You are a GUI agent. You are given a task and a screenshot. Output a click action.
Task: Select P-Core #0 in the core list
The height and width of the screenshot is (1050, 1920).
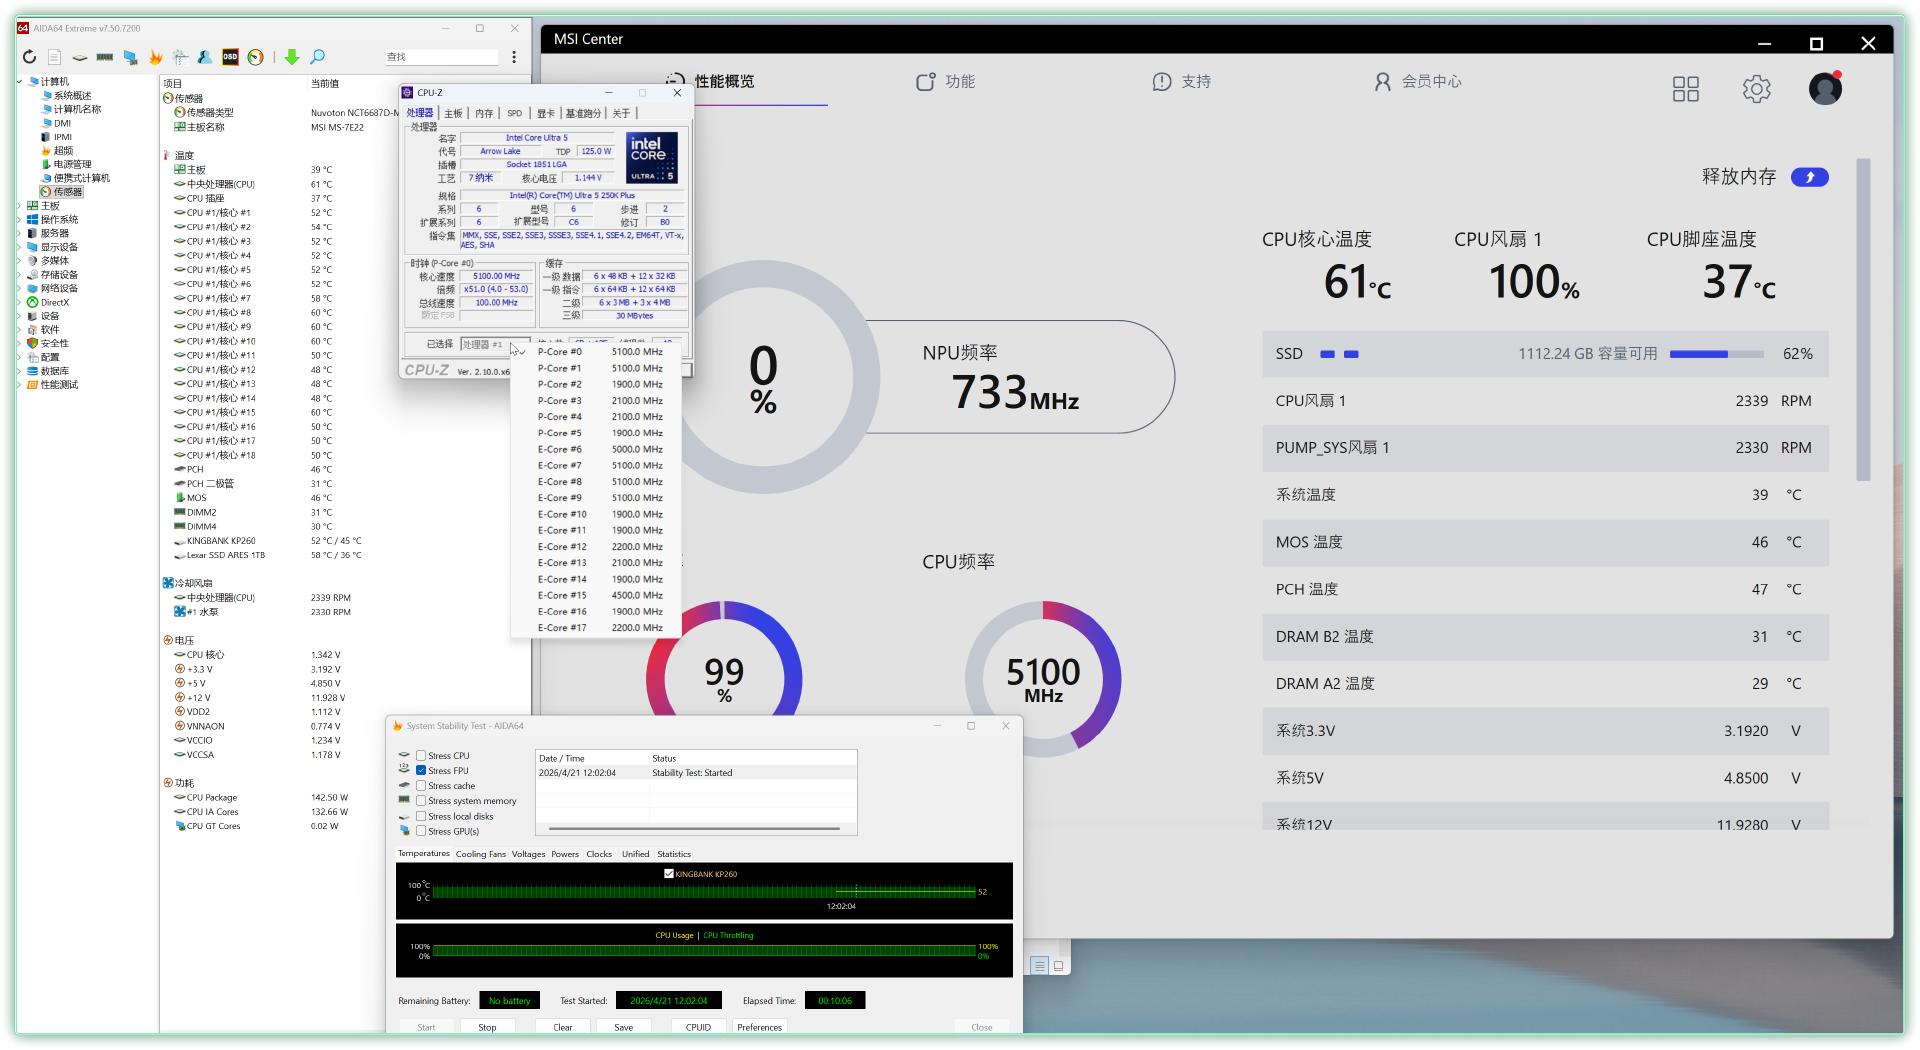[x=596, y=352]
